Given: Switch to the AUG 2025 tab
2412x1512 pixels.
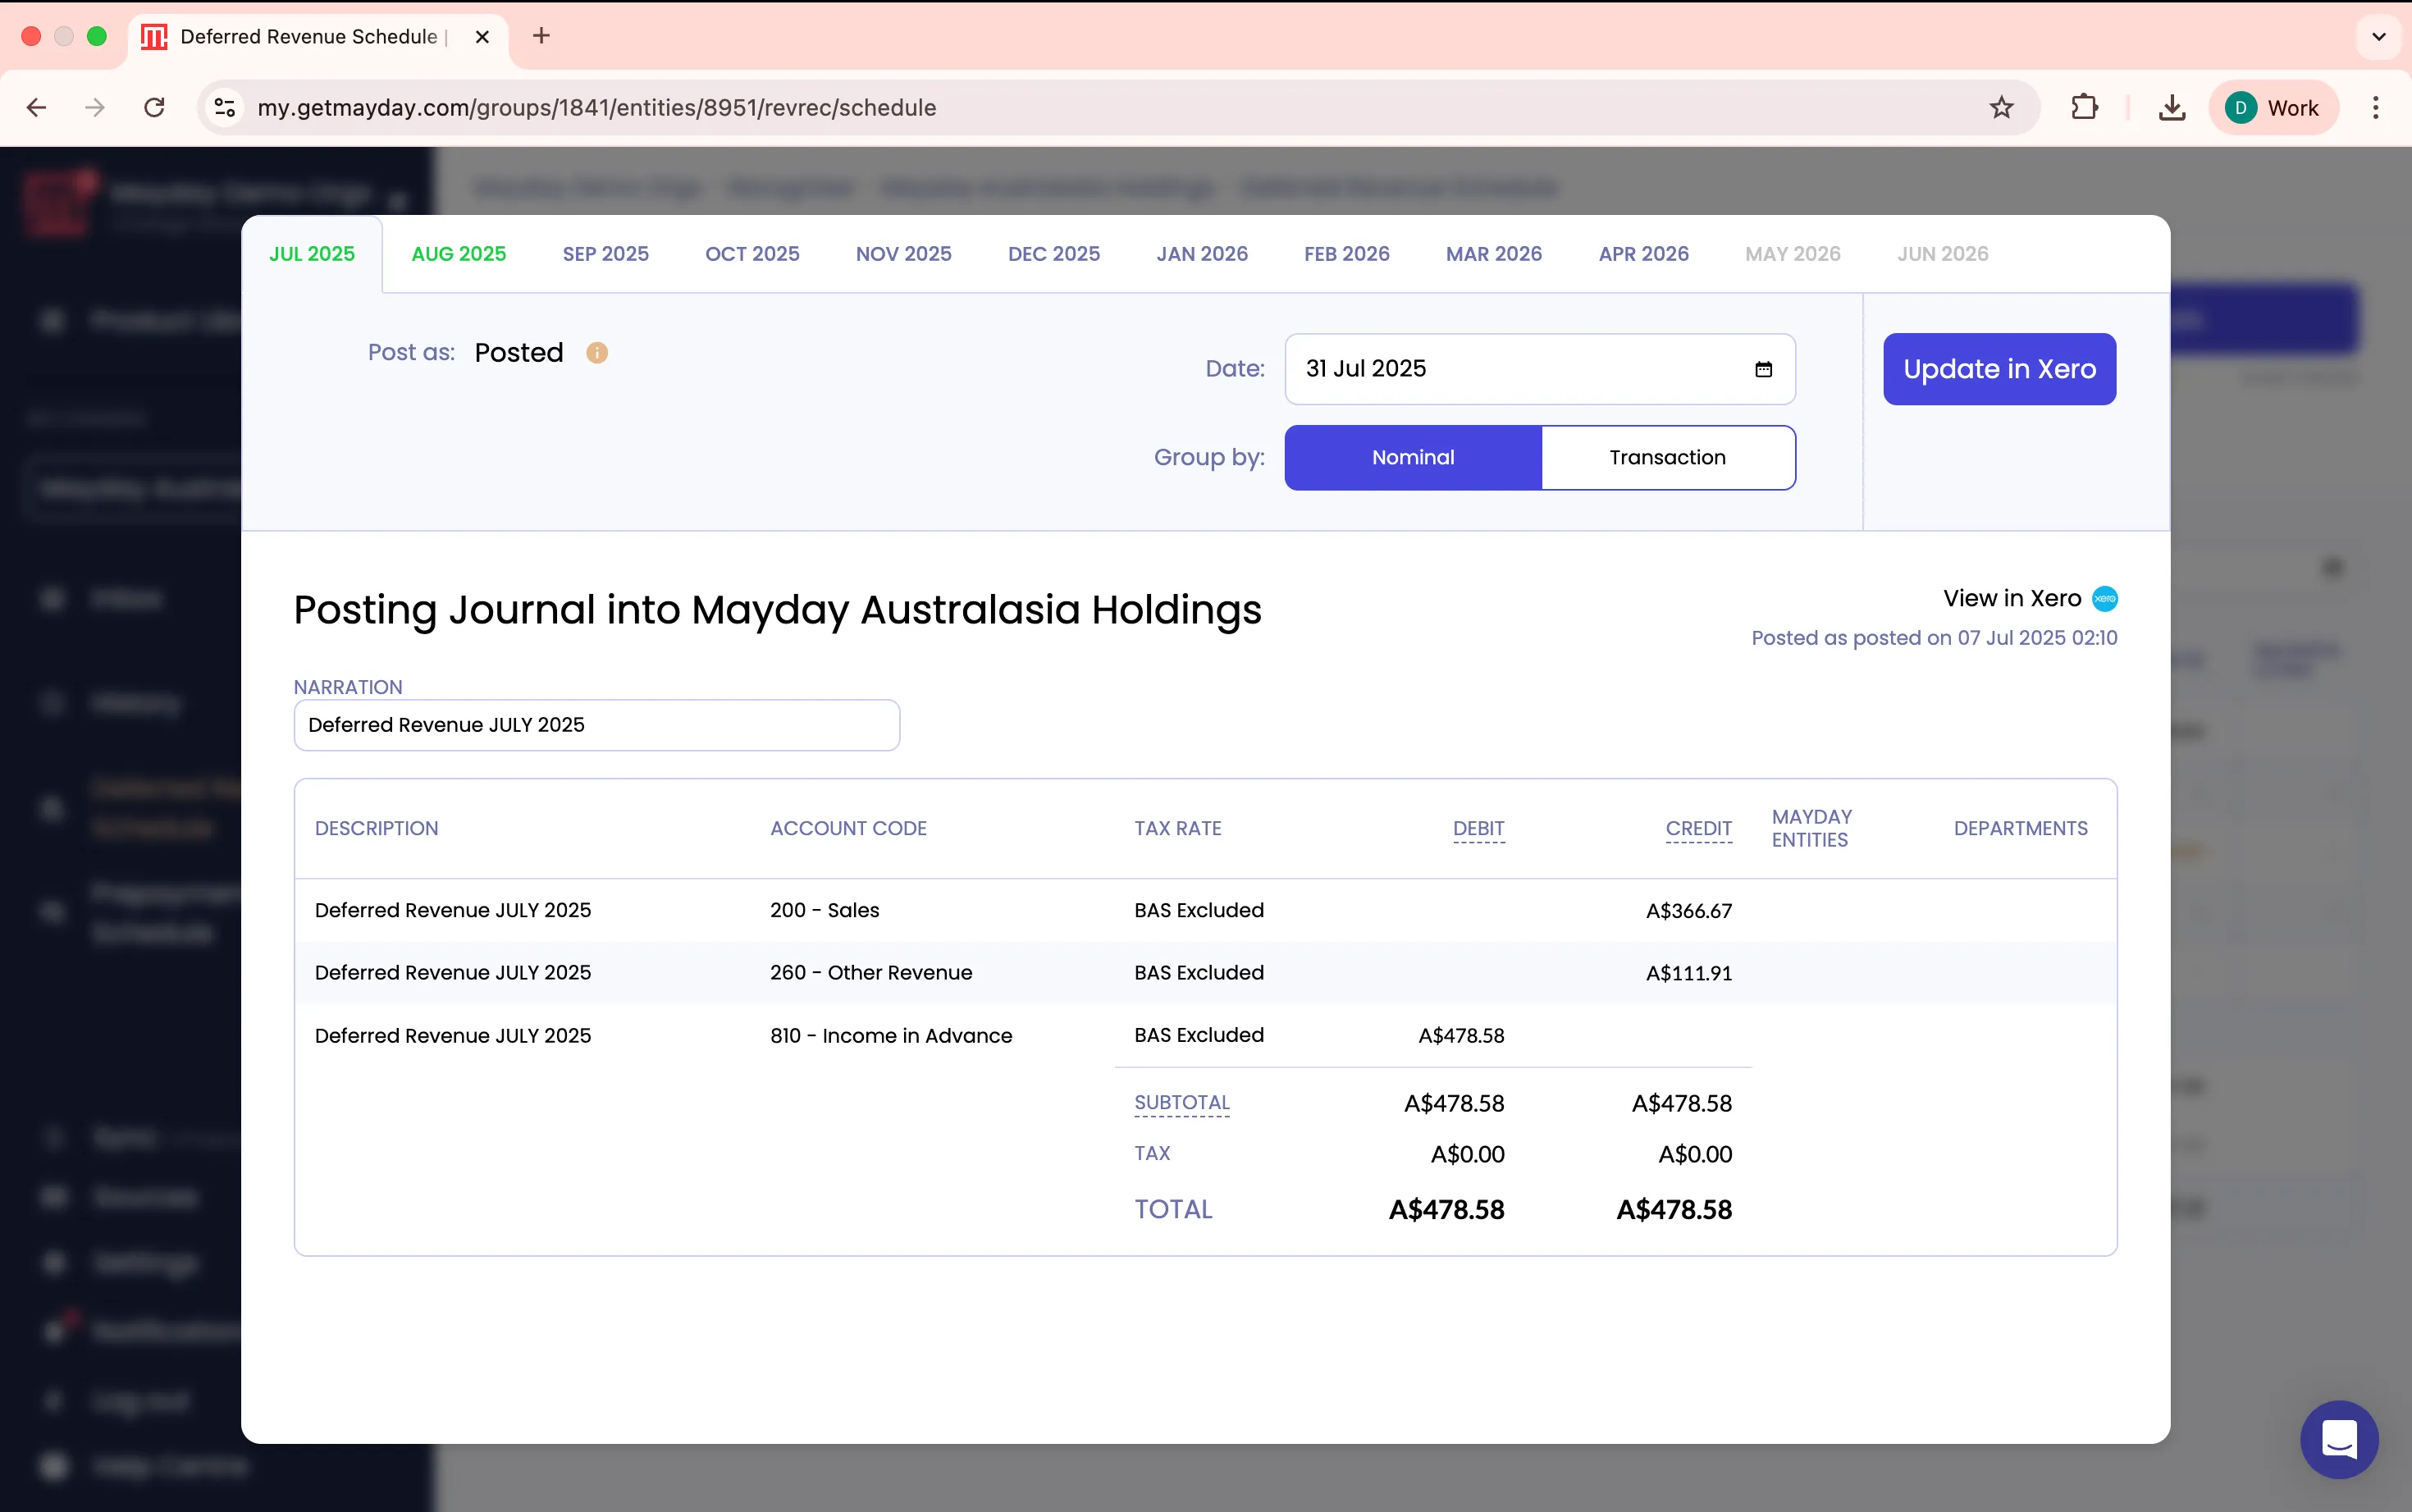Looking at the screenshot, I should tap(458, 254).
